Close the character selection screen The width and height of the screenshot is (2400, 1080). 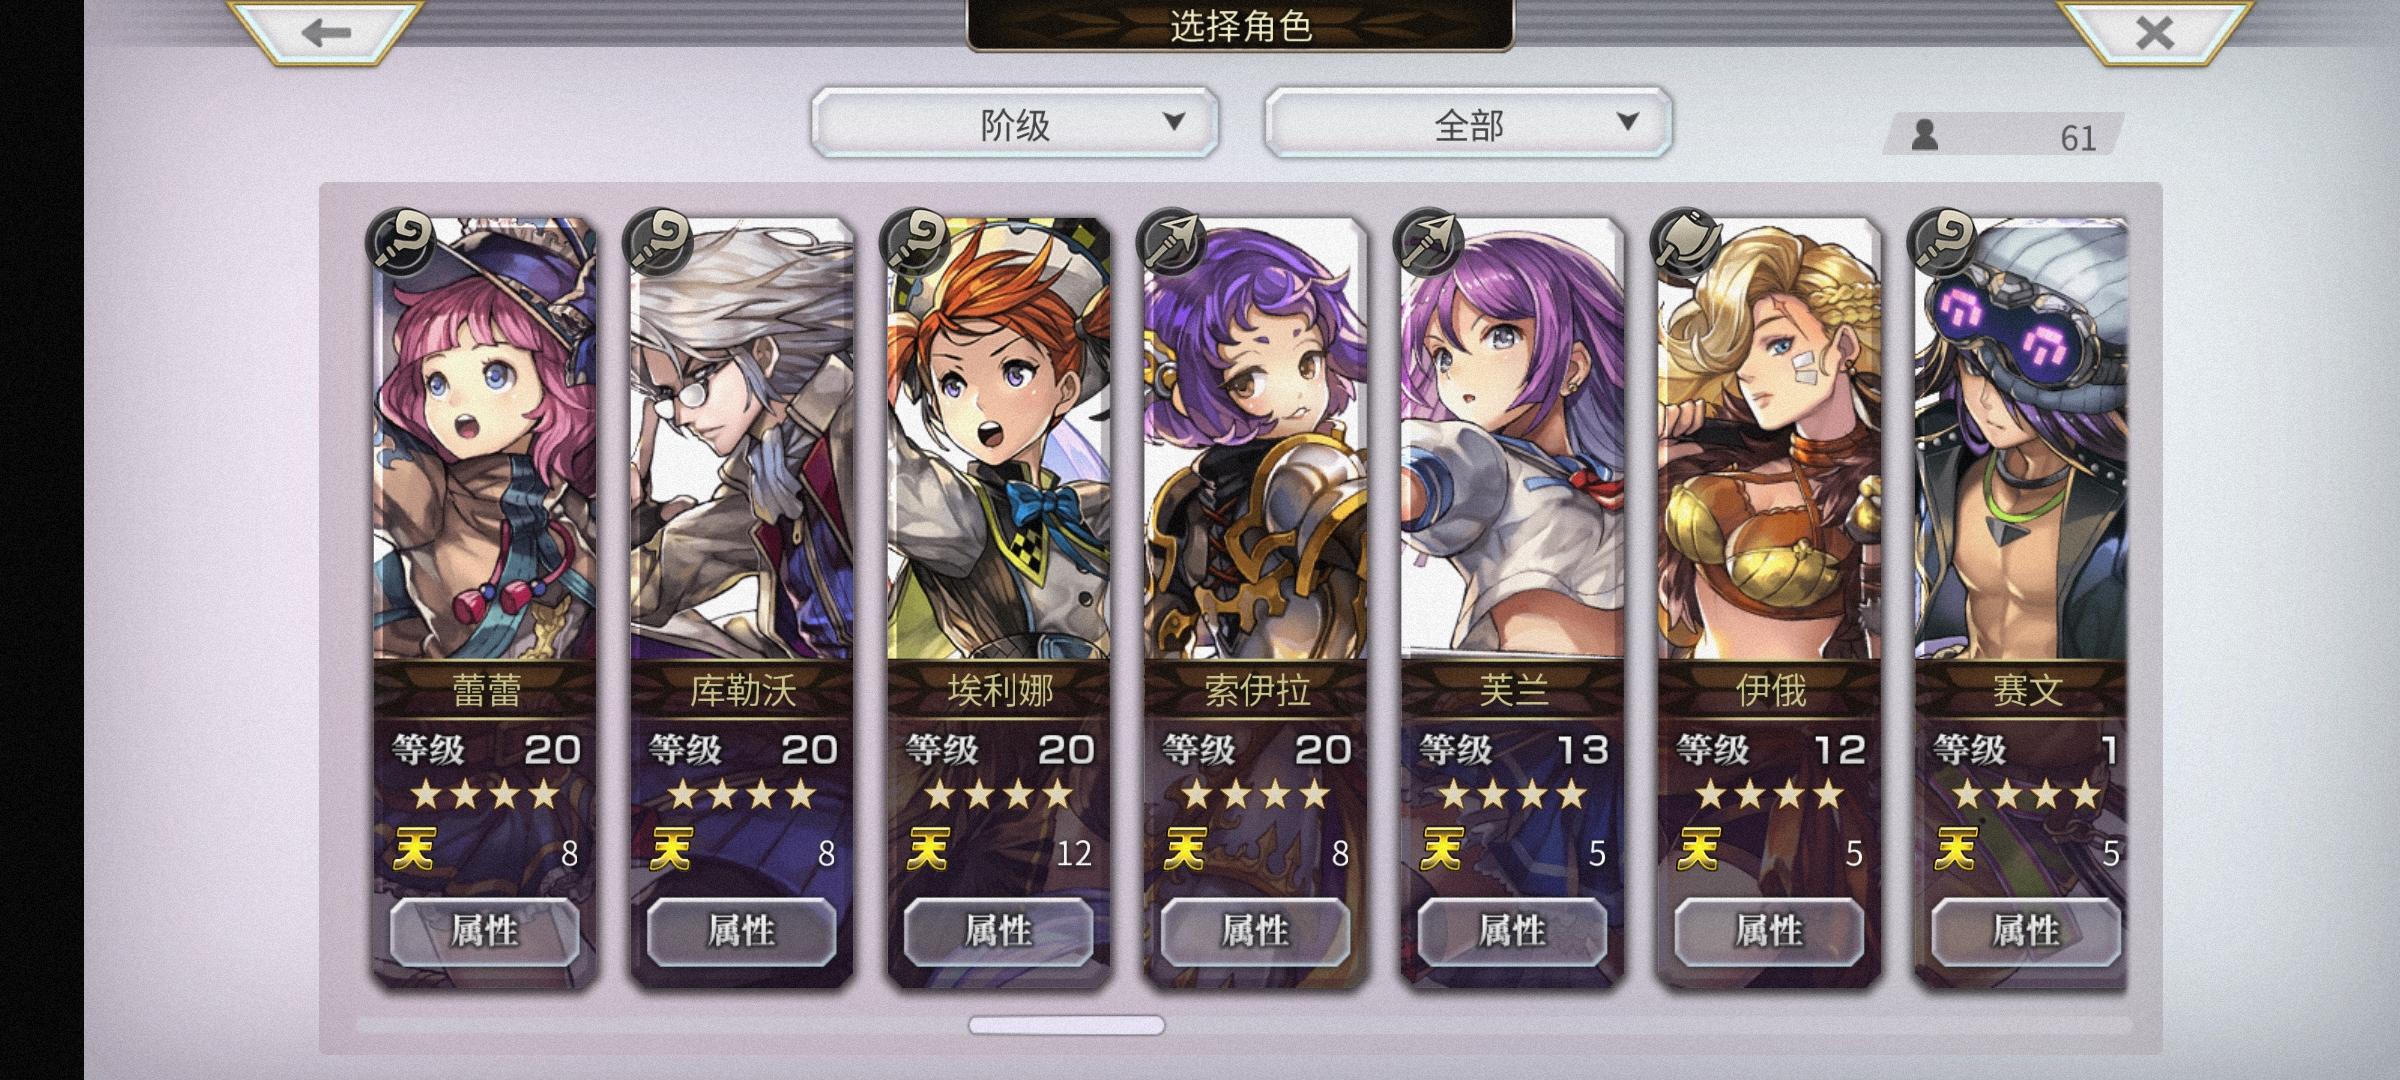point(2153,32)
